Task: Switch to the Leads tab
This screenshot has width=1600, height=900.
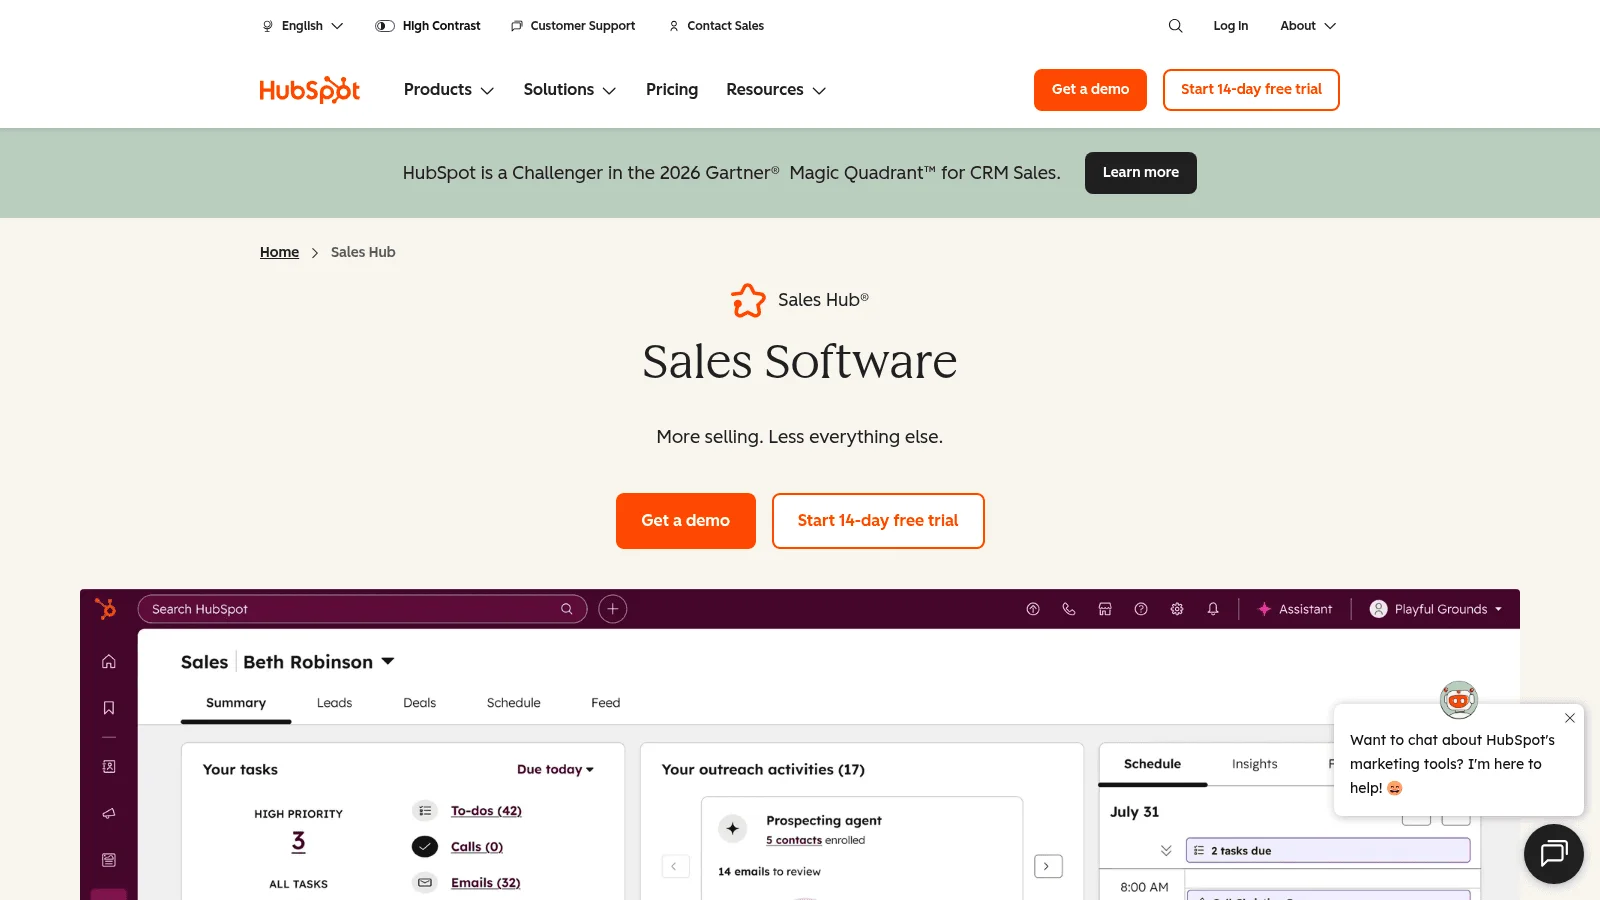Action: 334,703
